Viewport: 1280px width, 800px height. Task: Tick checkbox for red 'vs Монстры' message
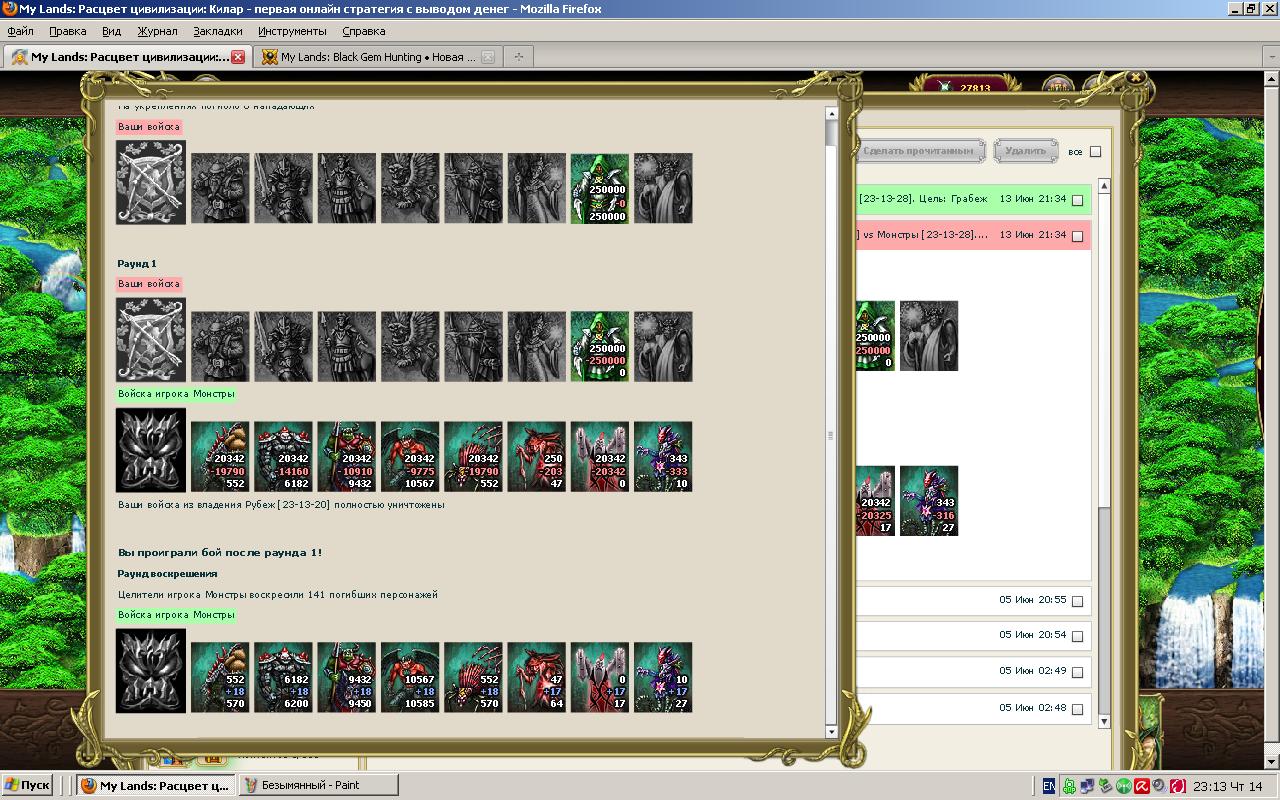pos(1077,236)
